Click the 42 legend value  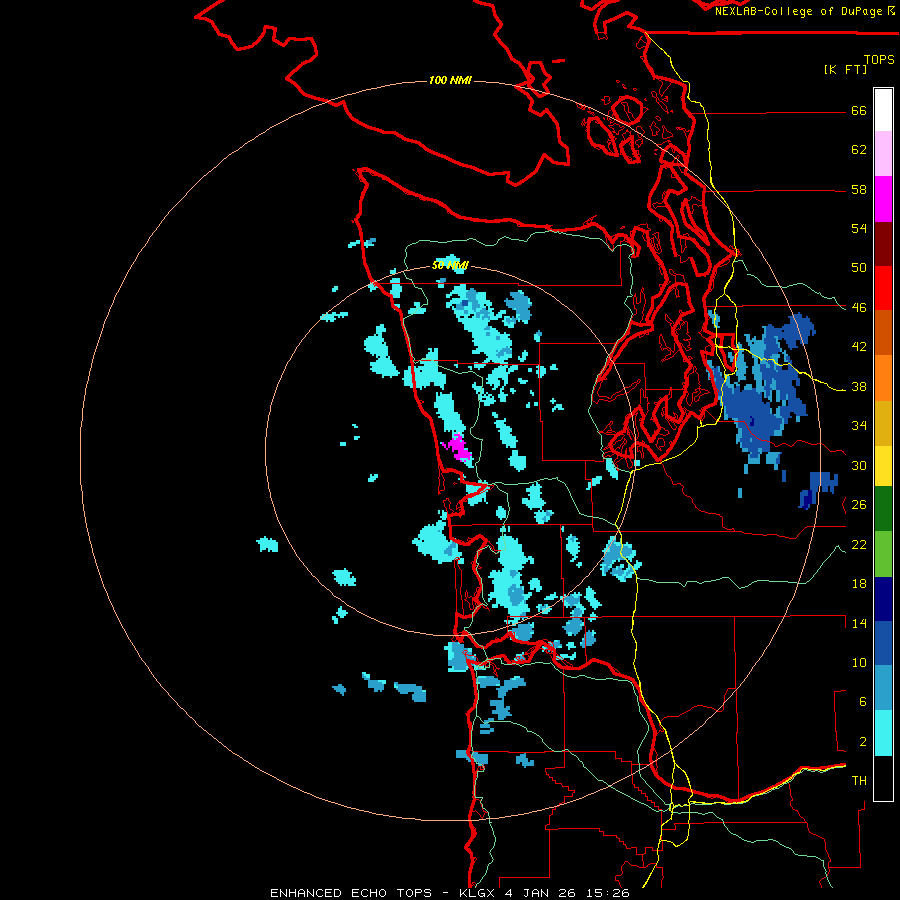click(859, 346)
